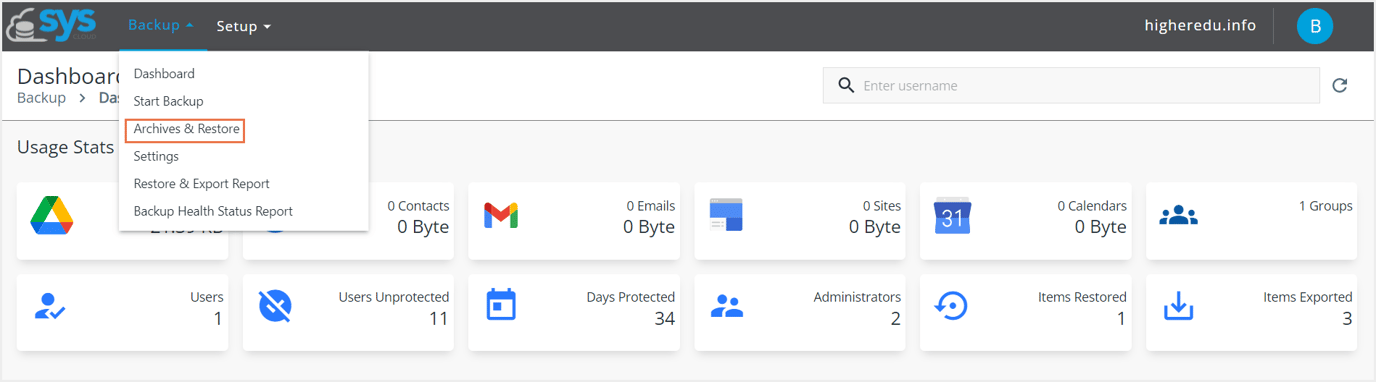Click the '0 Emails' label

point(651,206)
